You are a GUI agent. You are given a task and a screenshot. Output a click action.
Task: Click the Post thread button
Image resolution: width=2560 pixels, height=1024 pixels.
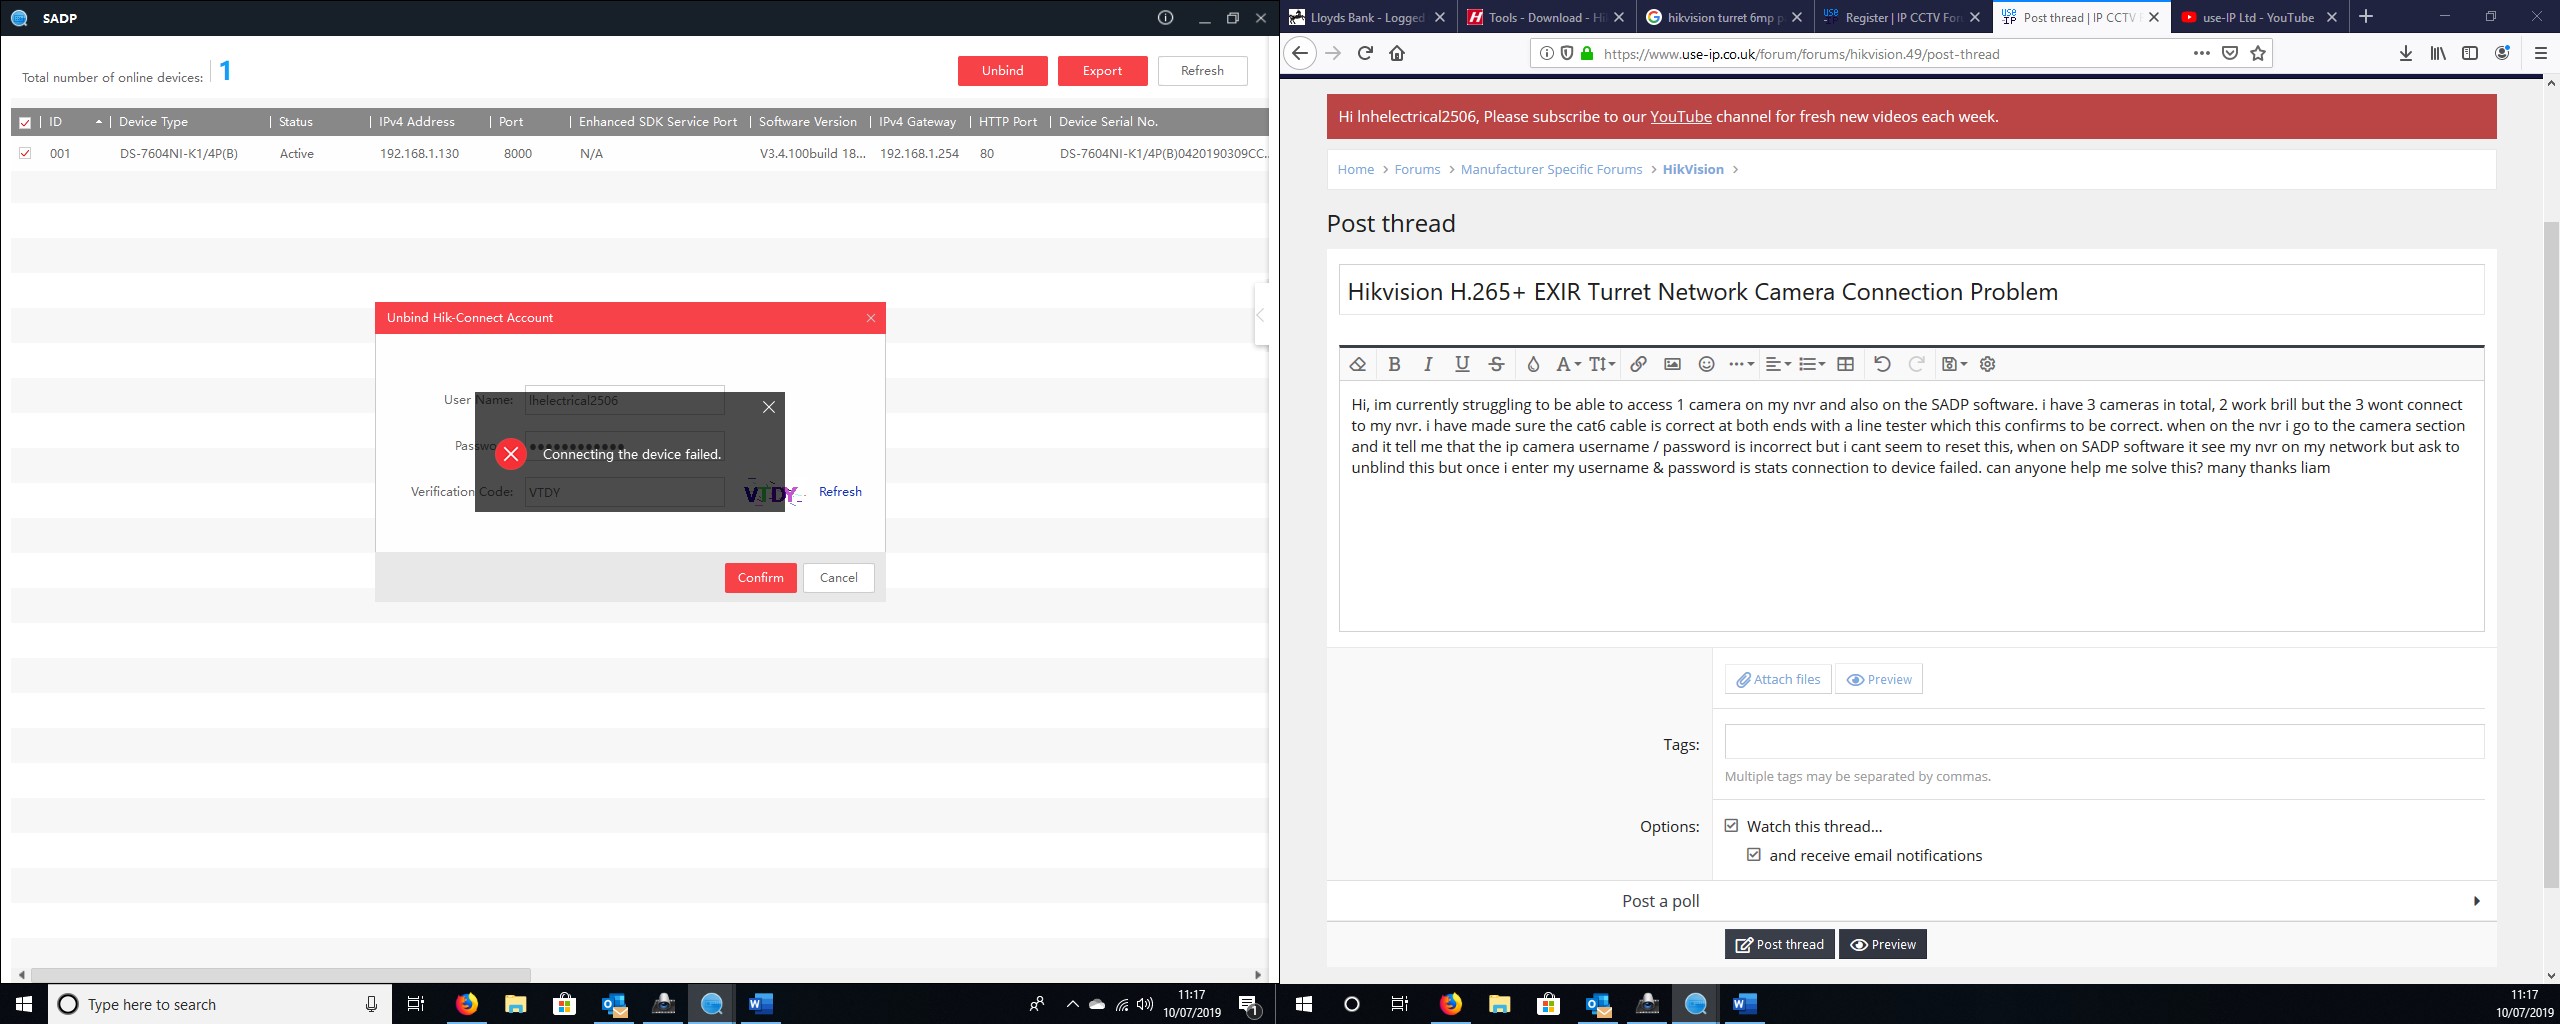[1779, 944]
